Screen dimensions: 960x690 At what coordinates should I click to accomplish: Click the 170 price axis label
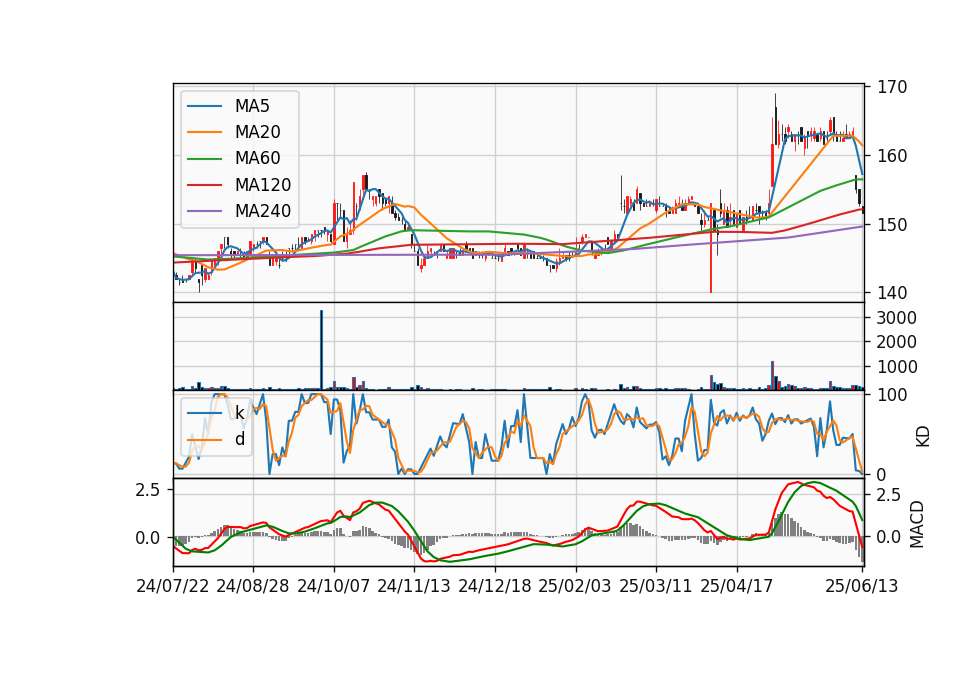pos(892,87)
